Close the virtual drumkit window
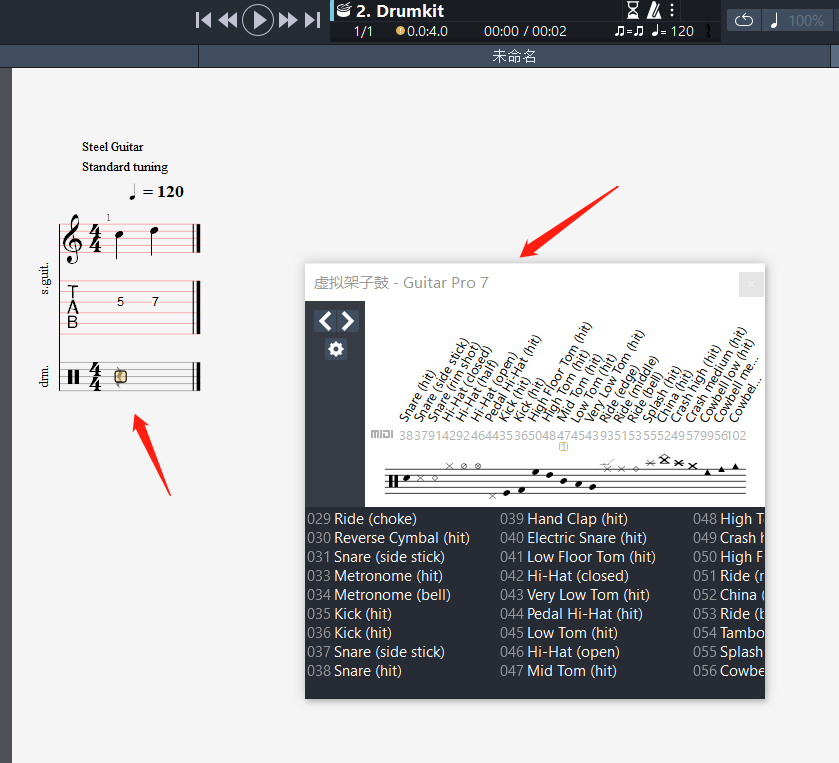This screenshot has width=839, height=763. (751, 284)
